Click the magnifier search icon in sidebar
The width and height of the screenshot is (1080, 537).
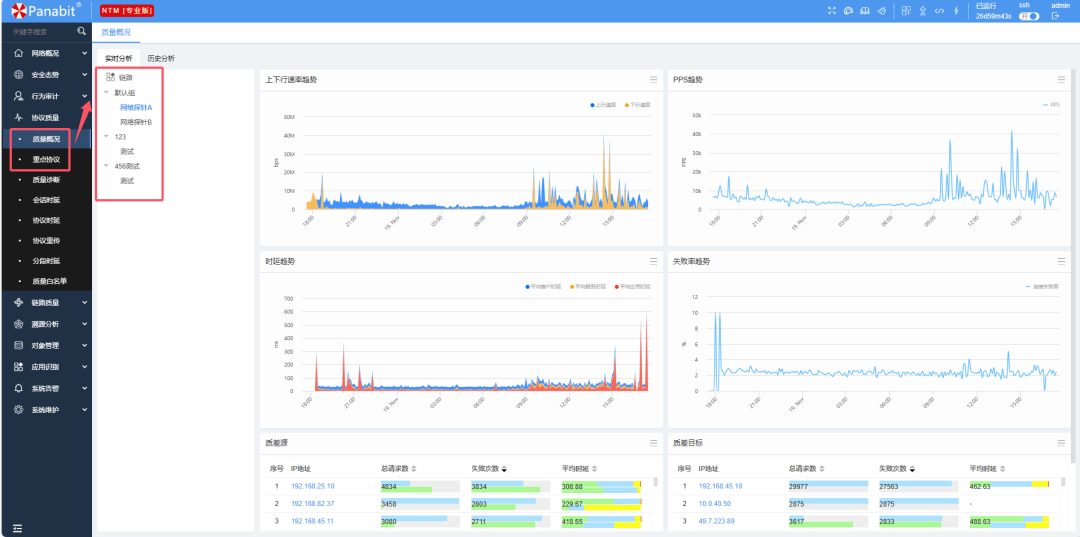pos(81,31)
